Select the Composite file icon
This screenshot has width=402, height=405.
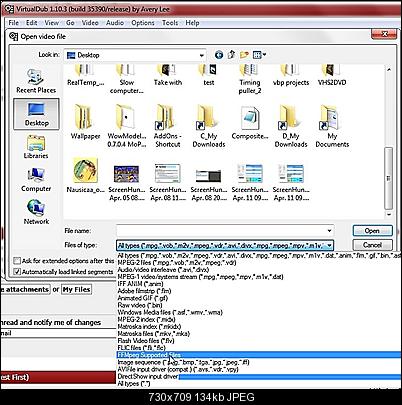tap(250, 122)
